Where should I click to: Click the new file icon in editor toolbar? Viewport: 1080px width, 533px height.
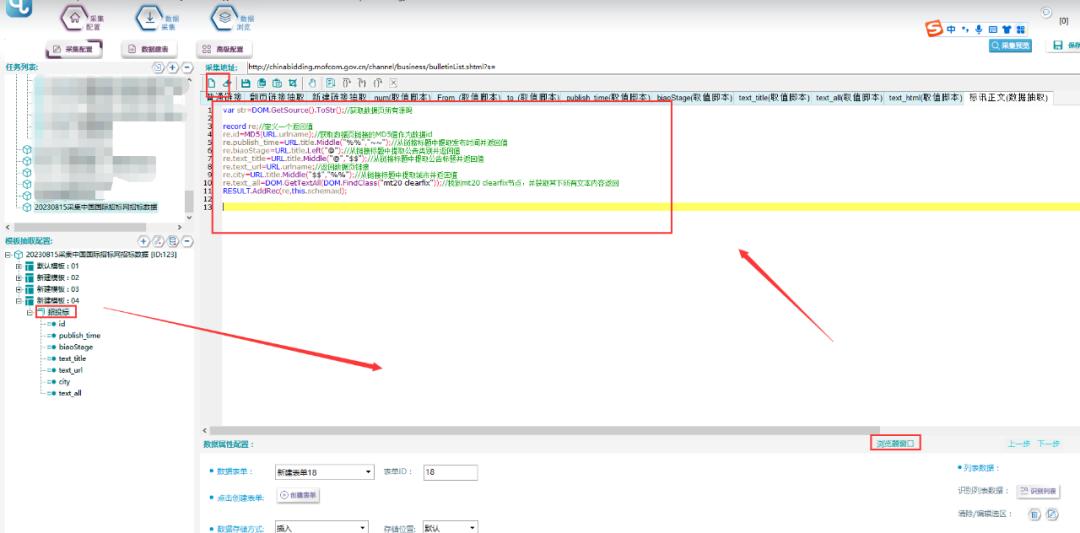[x=211, y=82]
